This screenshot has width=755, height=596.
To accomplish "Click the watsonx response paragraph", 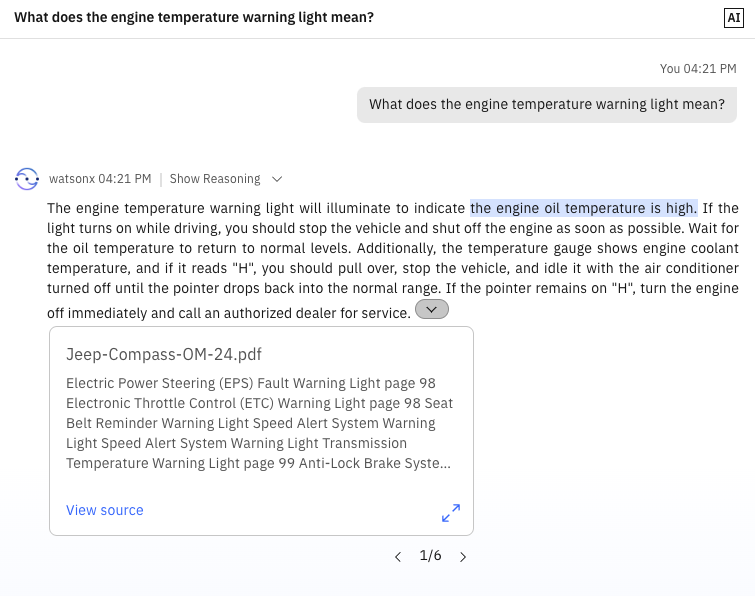I will pyautogui.click(x=393, y=260).
